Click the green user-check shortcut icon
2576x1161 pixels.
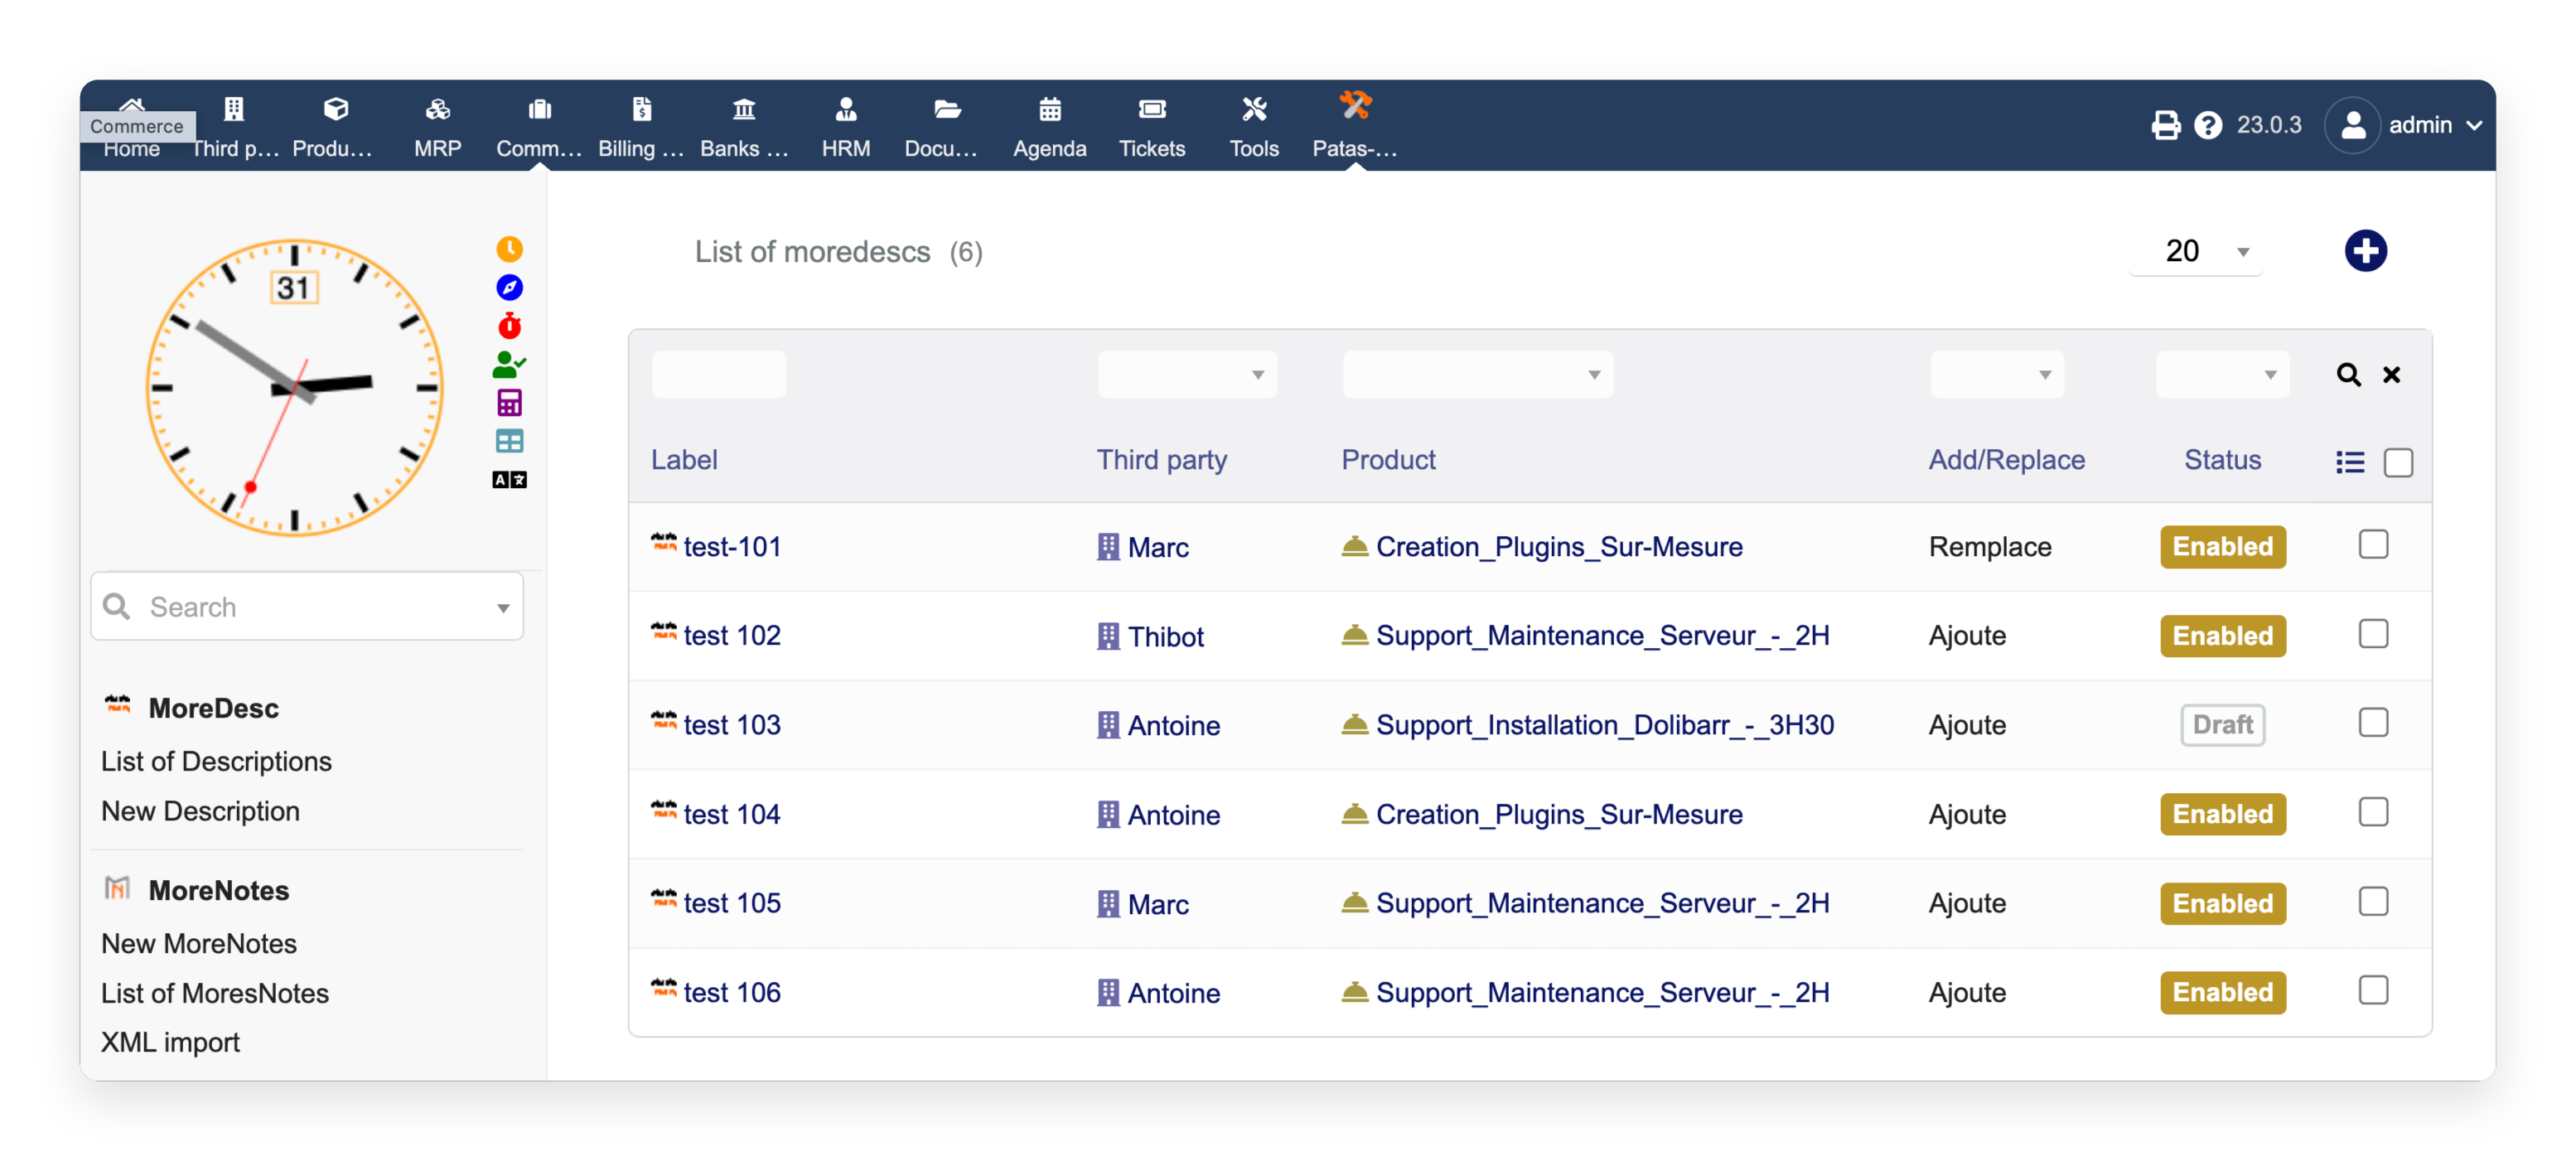coord(509,364)
